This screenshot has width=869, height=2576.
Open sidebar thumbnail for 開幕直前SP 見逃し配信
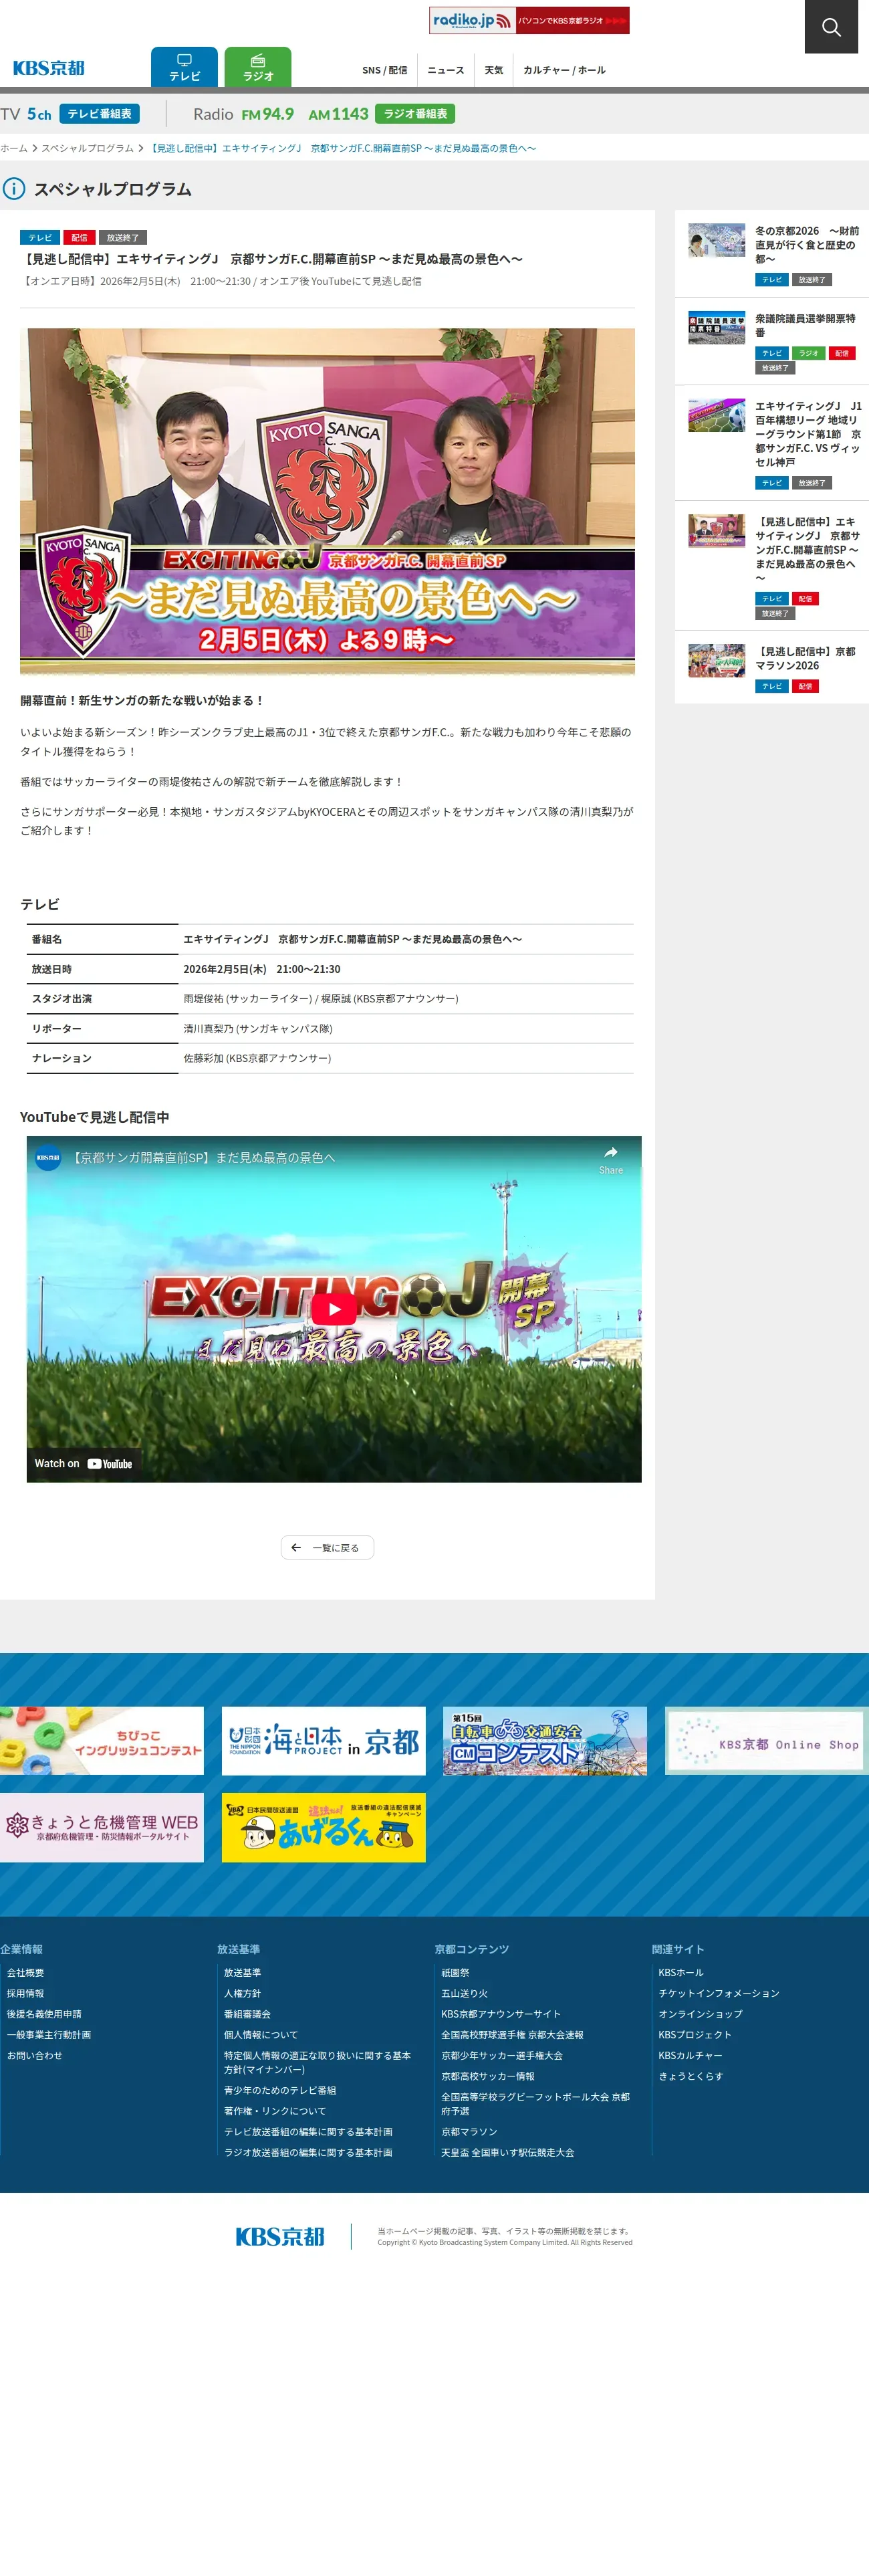coord(716,531)
